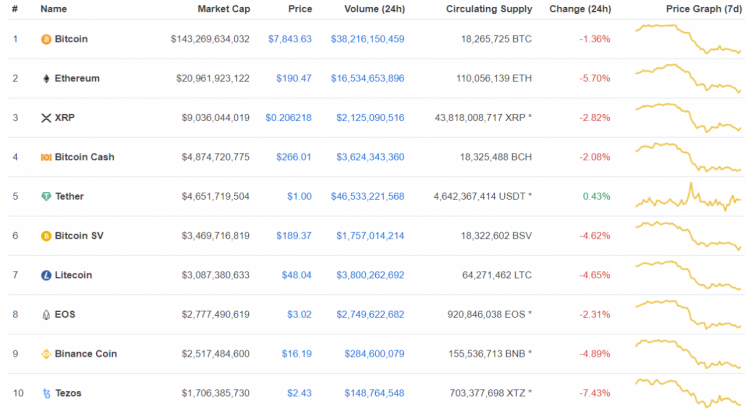The image size is (745, 412).
Task: Select Binance Coin change -4.89%
Action: coord(595,354)
